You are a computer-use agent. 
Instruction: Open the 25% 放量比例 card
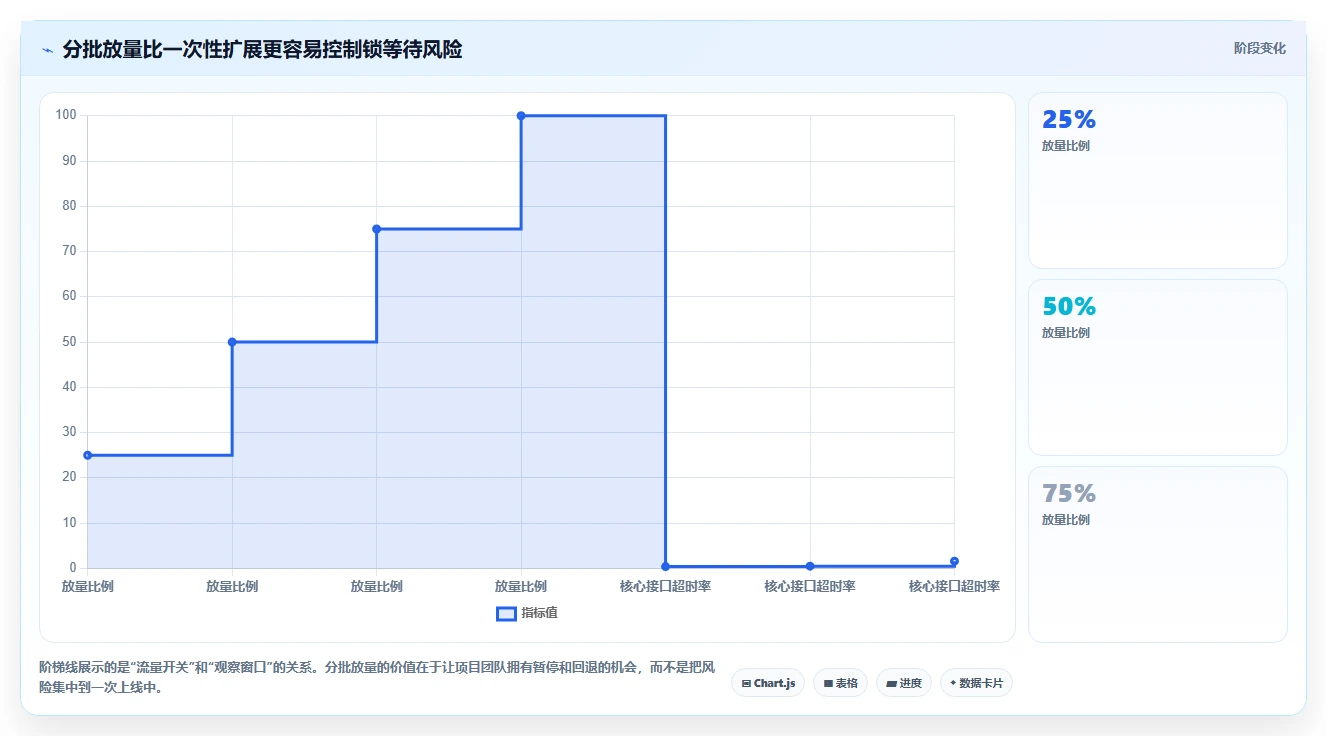[x=1157, y=181]
